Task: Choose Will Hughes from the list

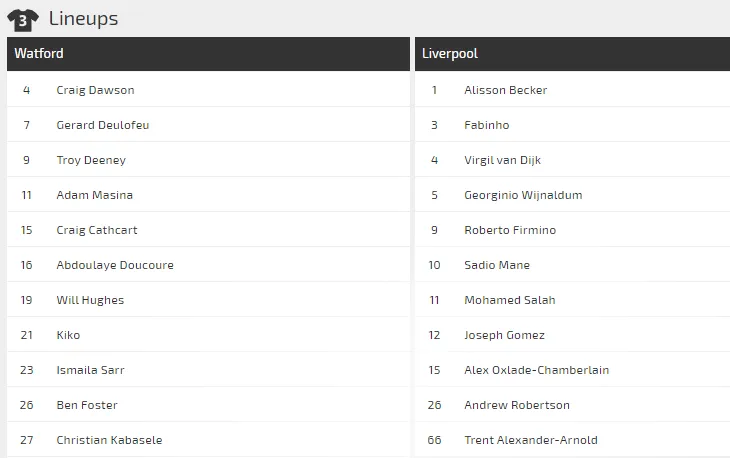Action: coord(90,300)
